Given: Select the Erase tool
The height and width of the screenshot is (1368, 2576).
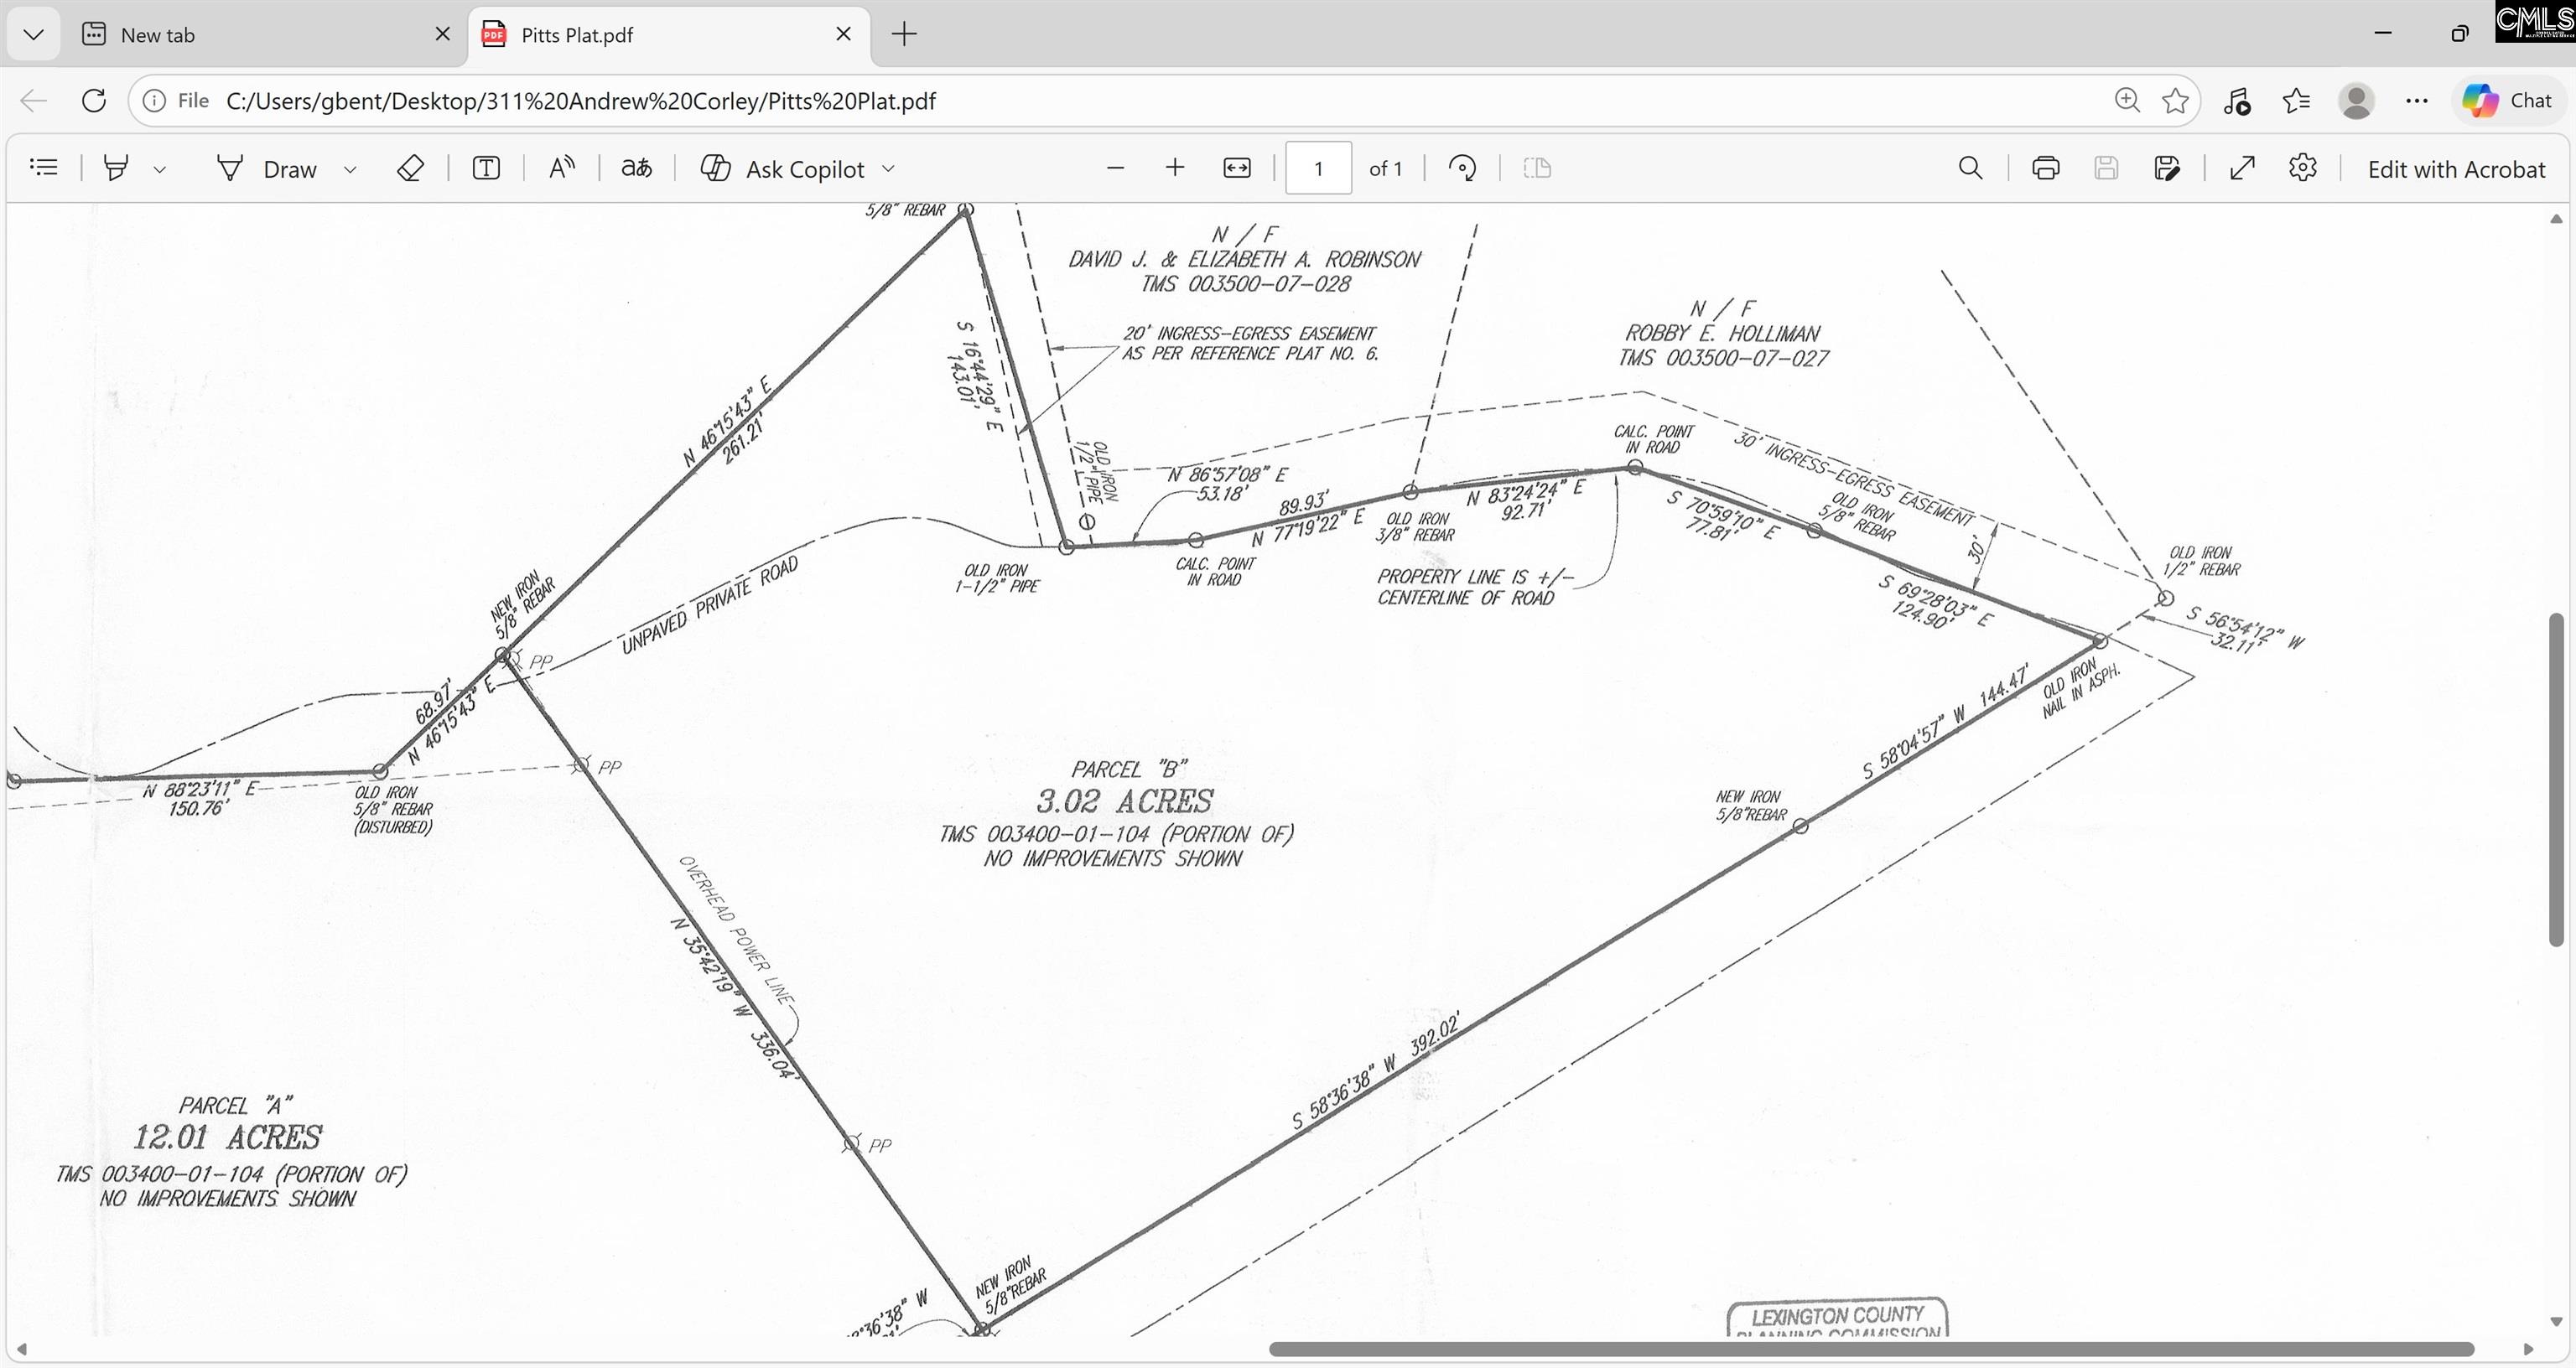Looking at the screenshot, I should 410,168.
